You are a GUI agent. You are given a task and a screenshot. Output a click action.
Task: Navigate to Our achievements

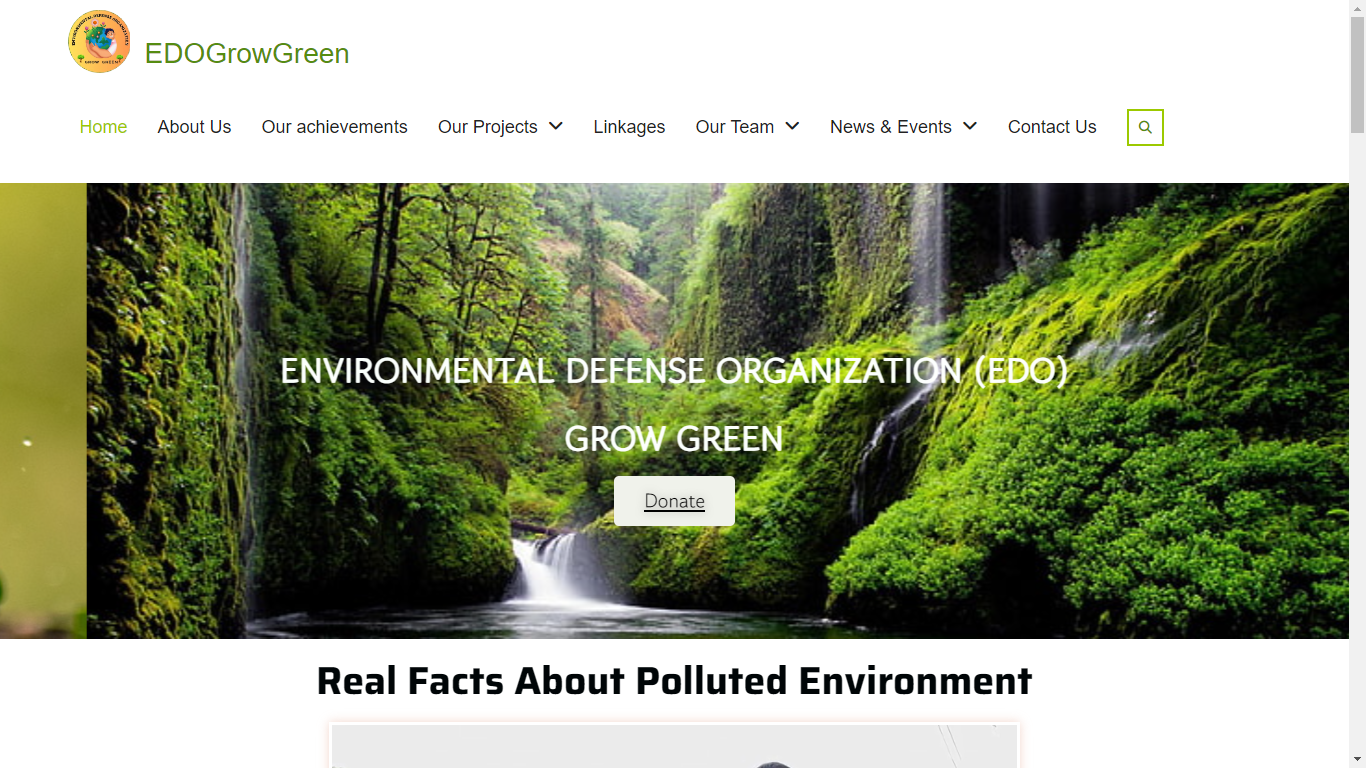click(334, 127)
